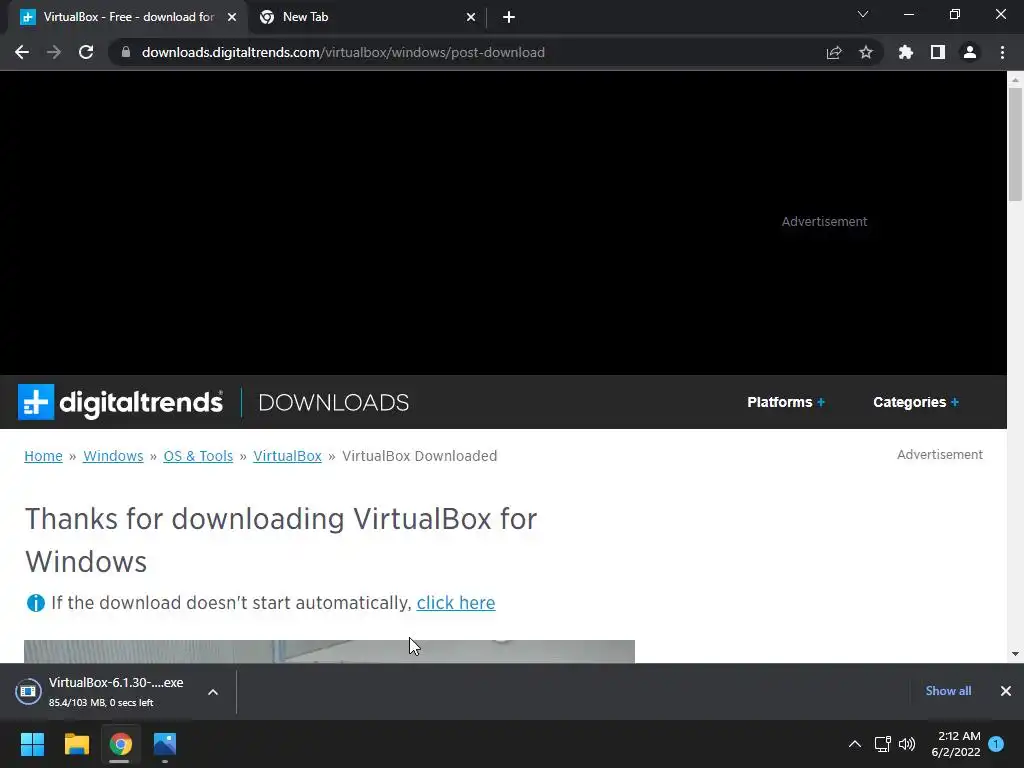Toggle the browser side panel icon
Image resolution: width=1024 pixels, height=768 pixels.
click(938, 52)
